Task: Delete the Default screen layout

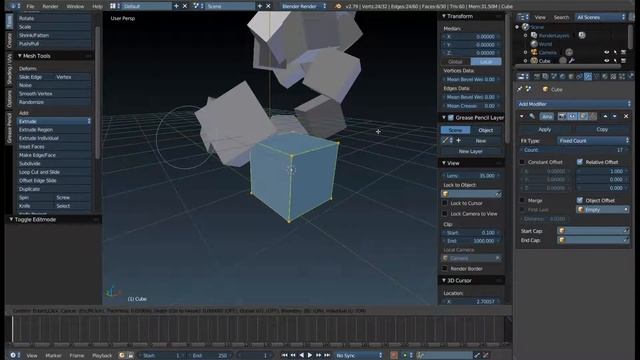Action: (185, 6)
